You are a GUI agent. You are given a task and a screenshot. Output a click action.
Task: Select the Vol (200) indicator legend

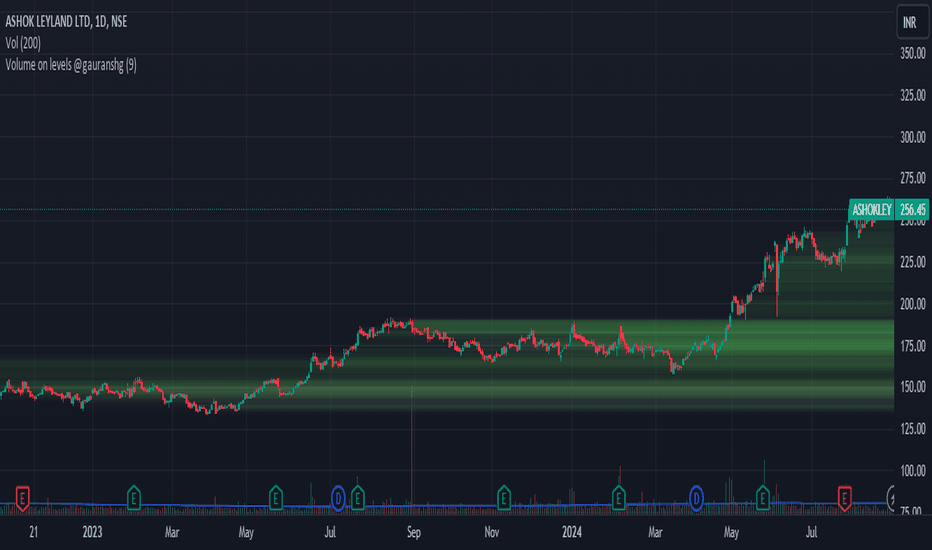click(x=23, y=43)
